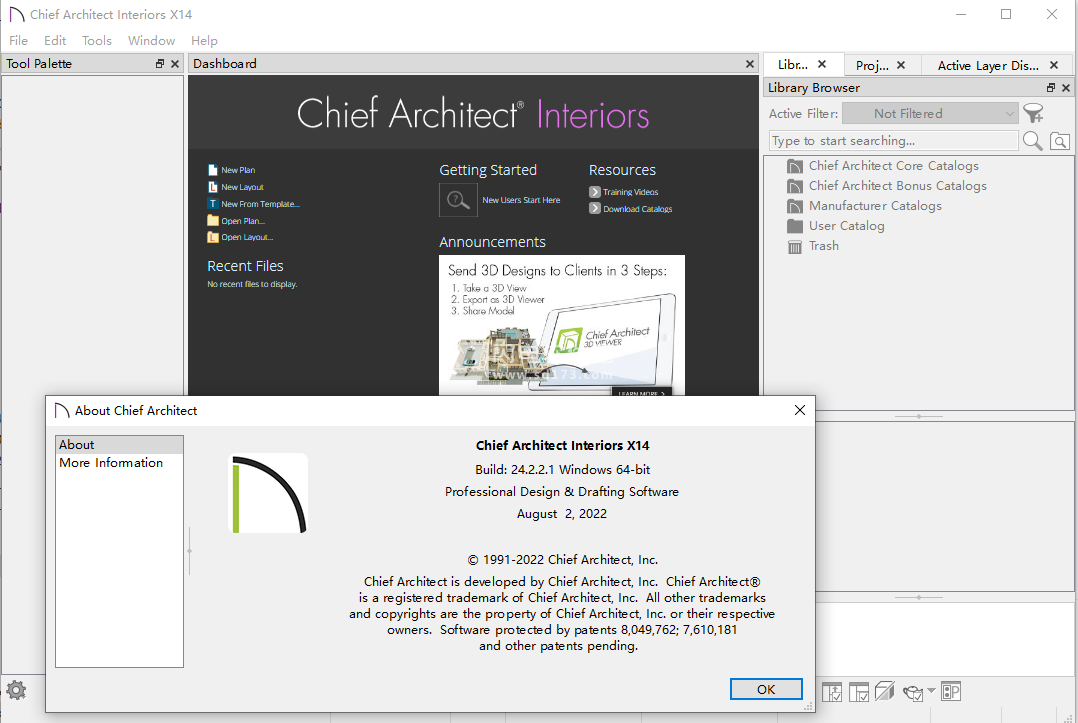Open the Training Videos resource
This screenshot has width=1078, height=723.
click(x=630, y=192)
